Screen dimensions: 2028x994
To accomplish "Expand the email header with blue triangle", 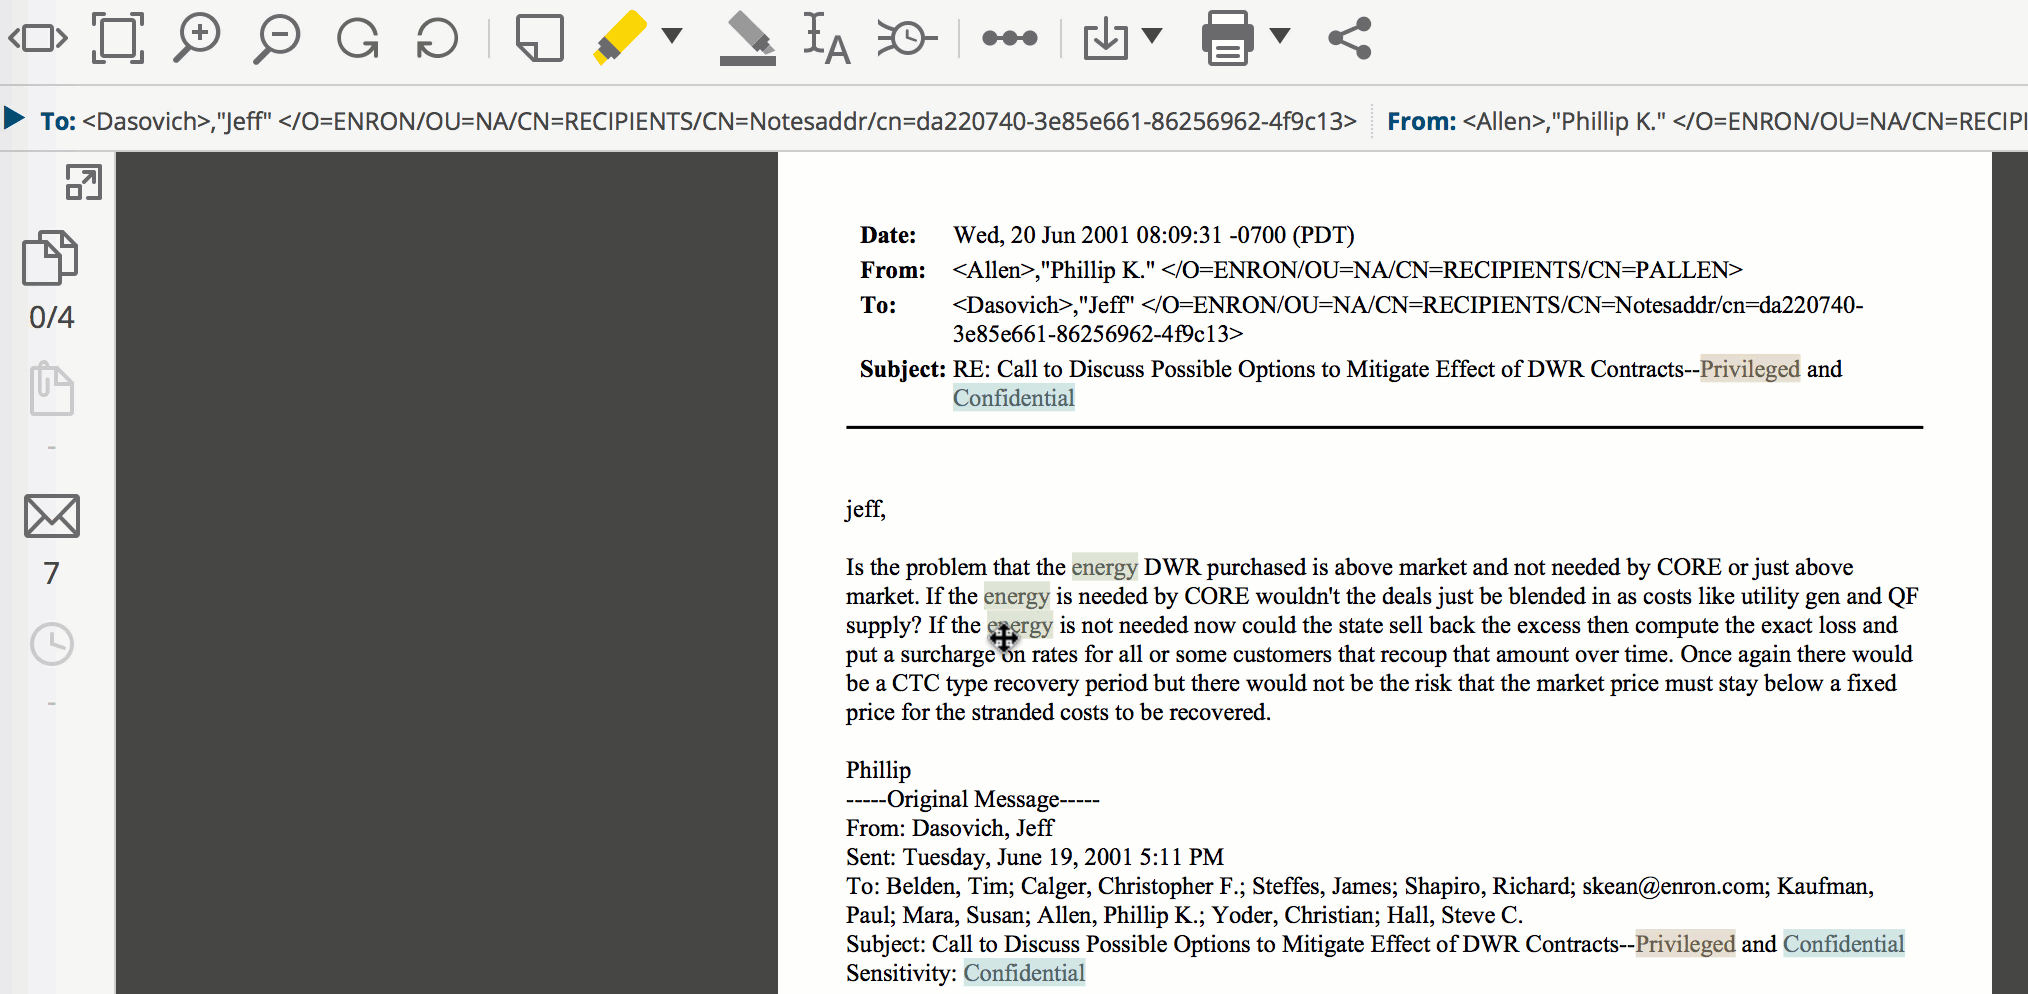I will tap(14, 119).
